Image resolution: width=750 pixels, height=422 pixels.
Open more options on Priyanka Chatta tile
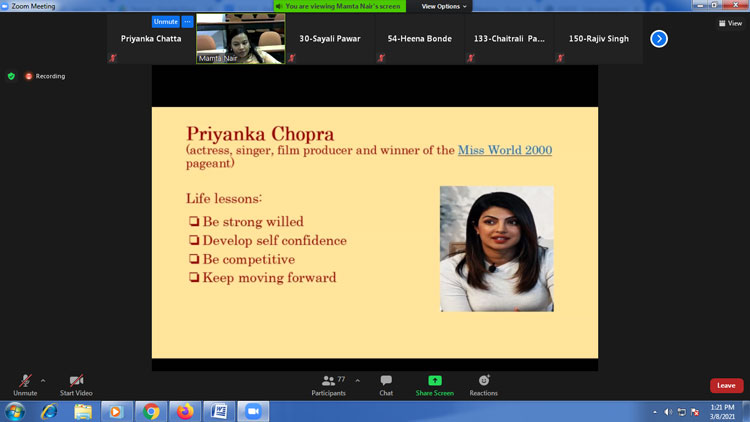coord(188,22)
